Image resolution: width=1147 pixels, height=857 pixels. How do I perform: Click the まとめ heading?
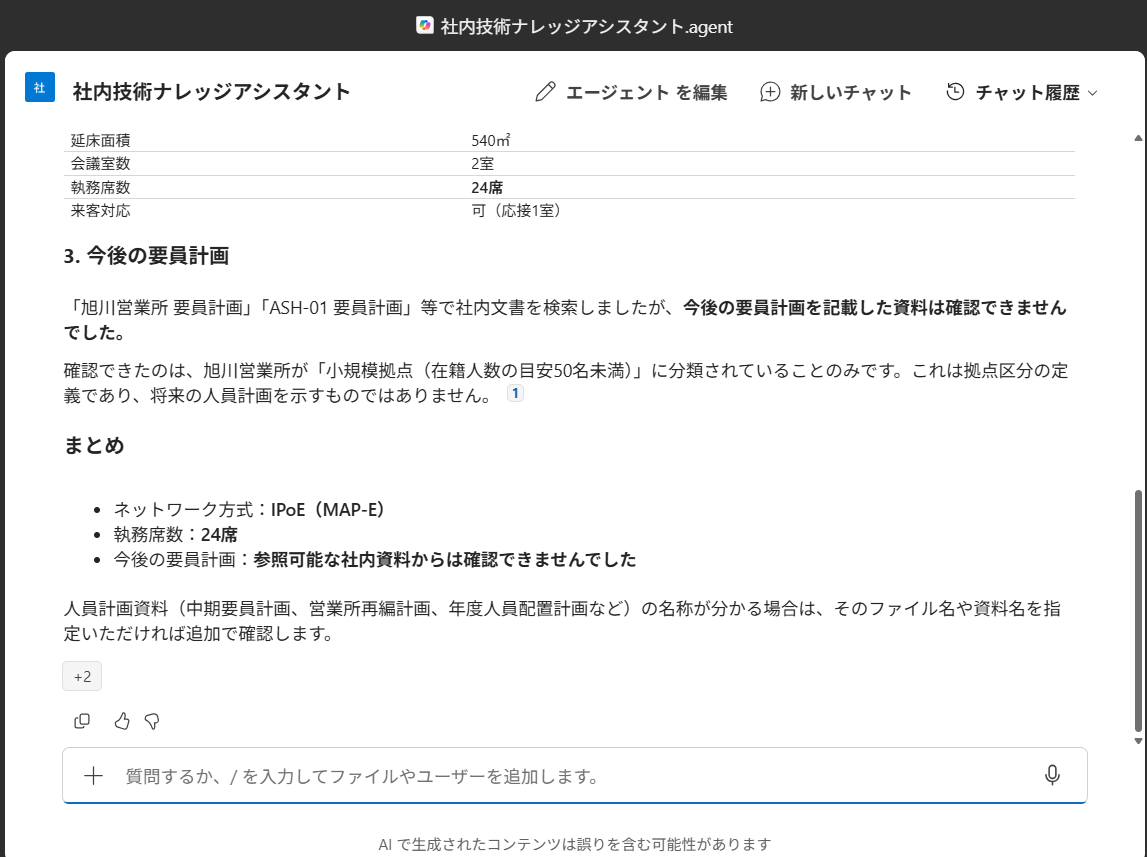click(94, 445)
